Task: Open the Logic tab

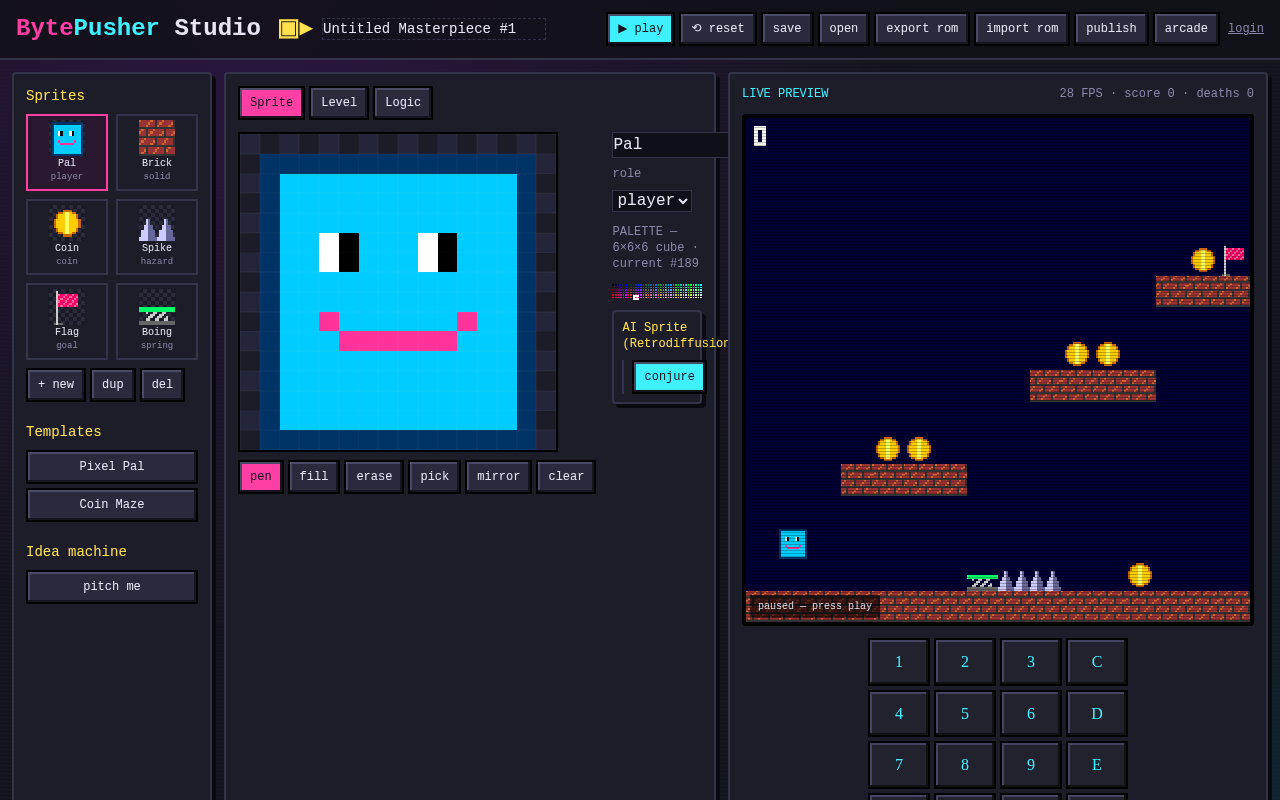Action: coord(403,103)
